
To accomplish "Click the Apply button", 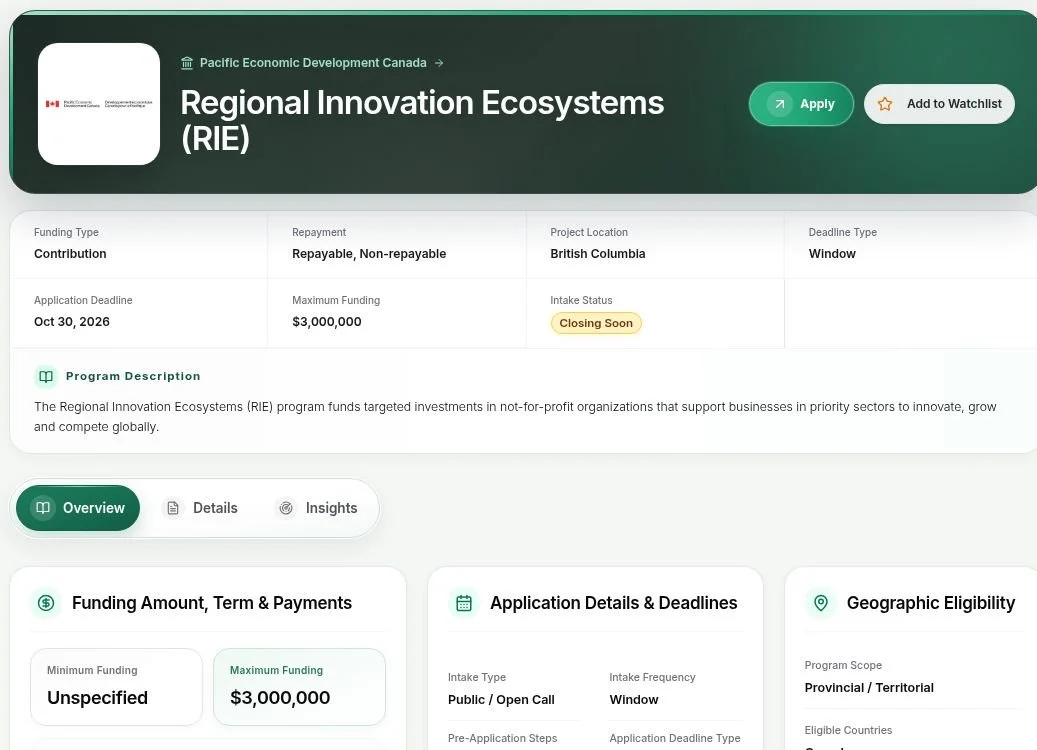I will tap(801, 104).
